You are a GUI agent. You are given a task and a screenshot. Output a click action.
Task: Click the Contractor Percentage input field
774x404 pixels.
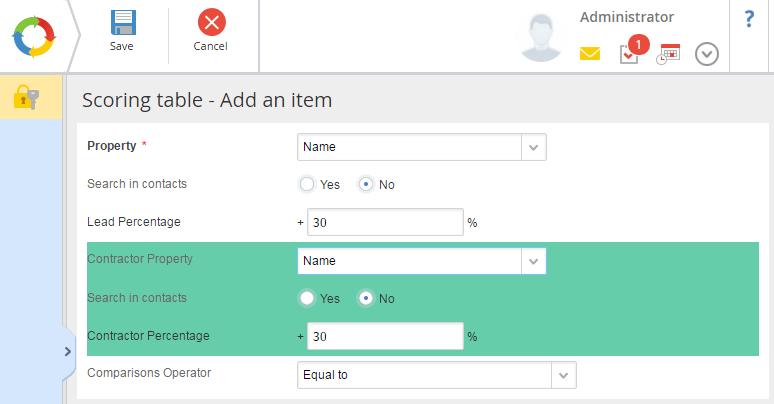(385, 336)
